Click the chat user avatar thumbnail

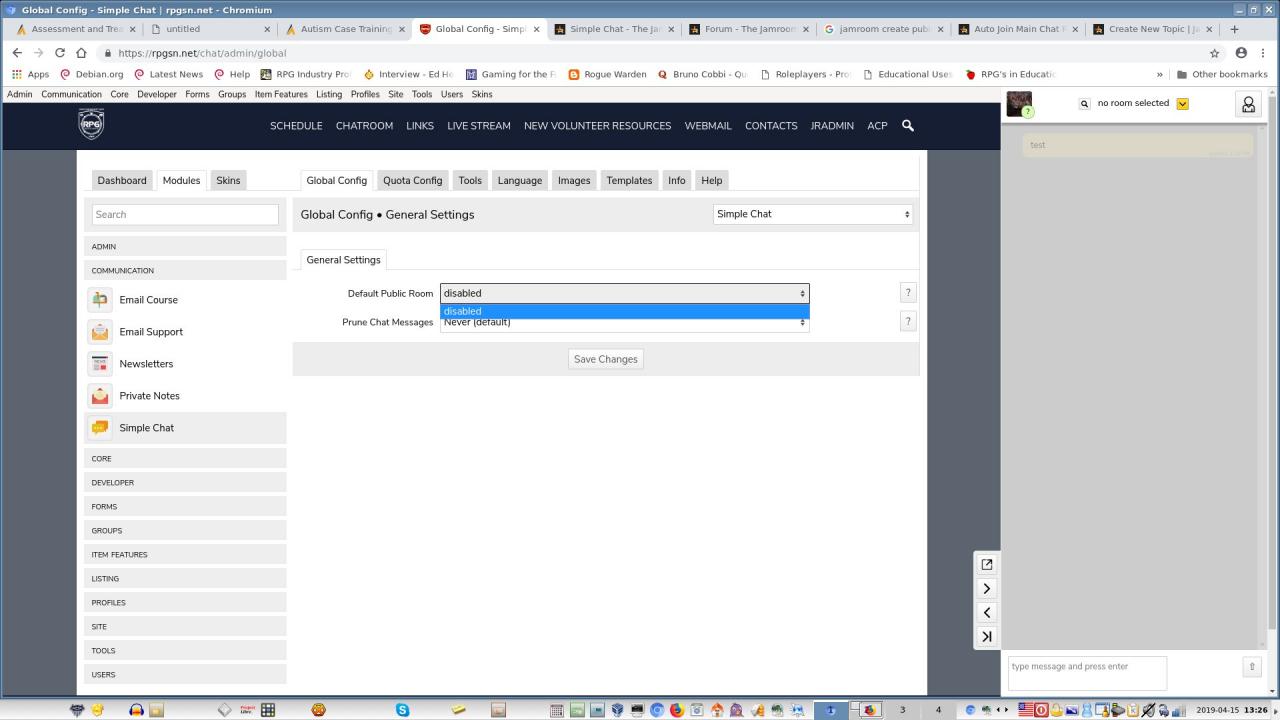(1019, 104)
